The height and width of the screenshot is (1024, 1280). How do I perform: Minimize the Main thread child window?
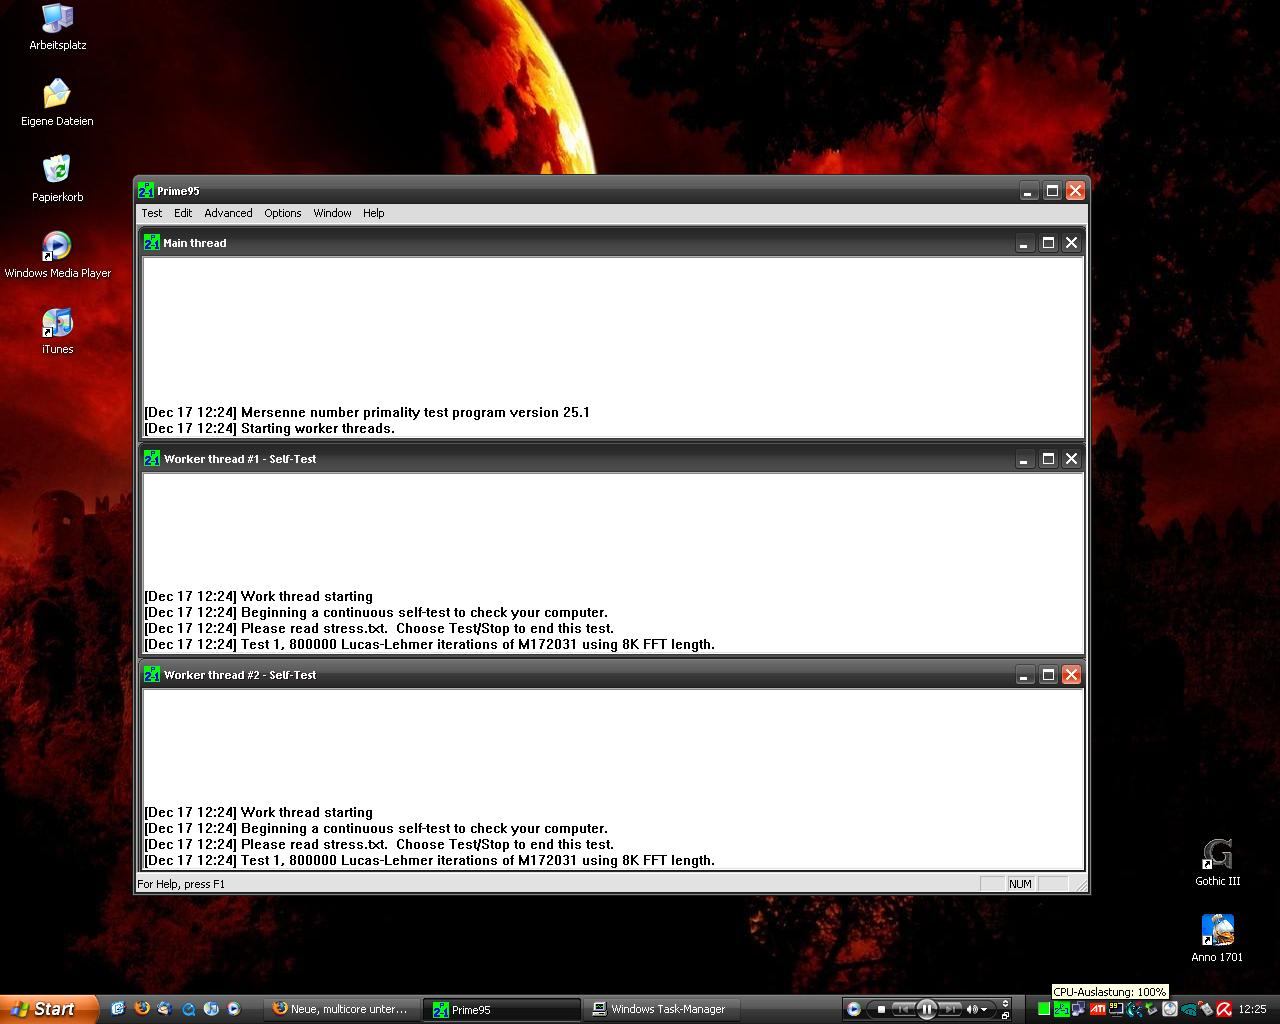click(x=1024, y=243)
